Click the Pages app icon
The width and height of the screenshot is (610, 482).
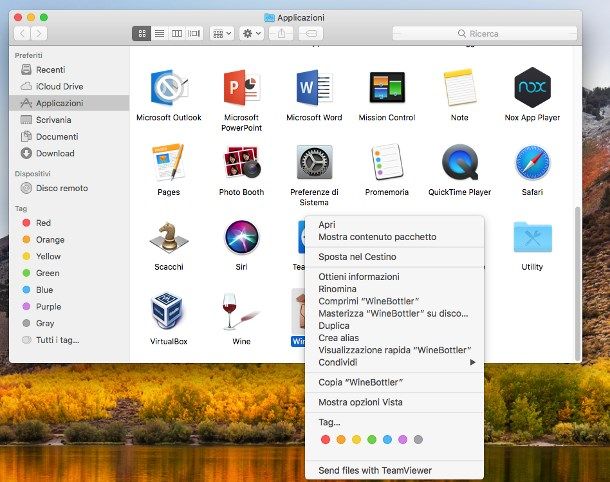(169, 163)
